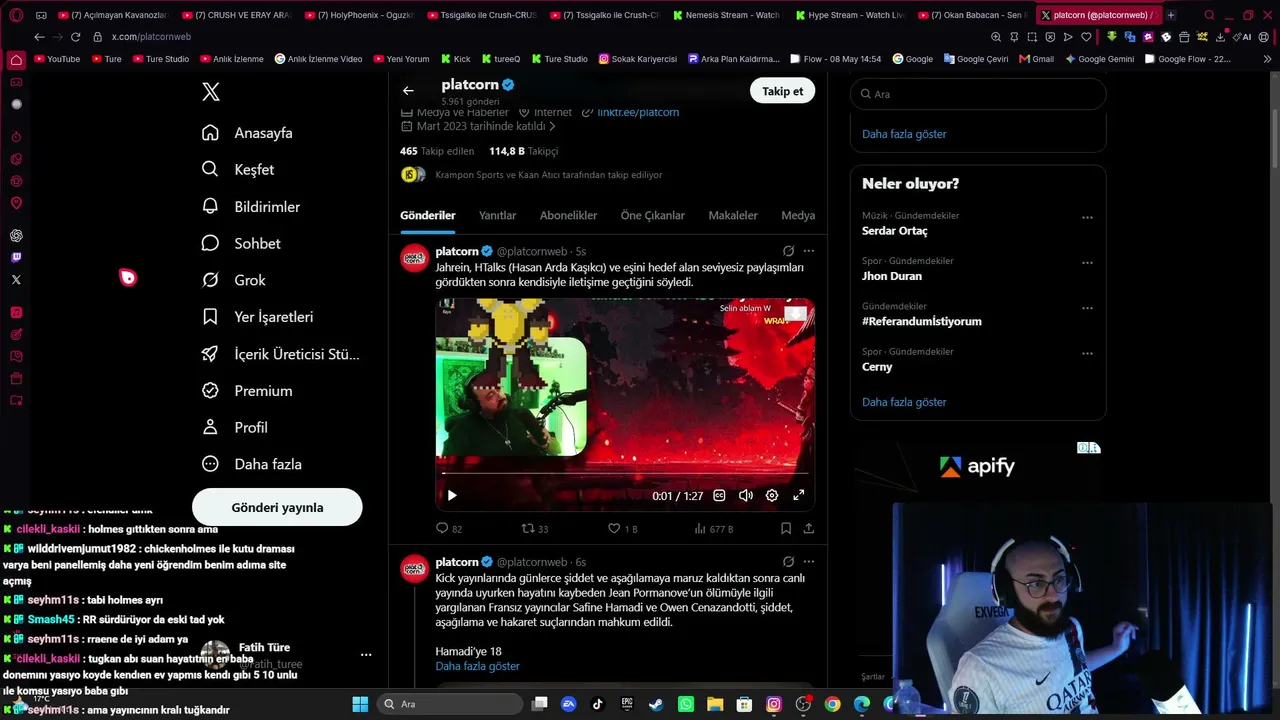
Task: Expand Kick post with Daha fazla göster
Action: [477, 666]
